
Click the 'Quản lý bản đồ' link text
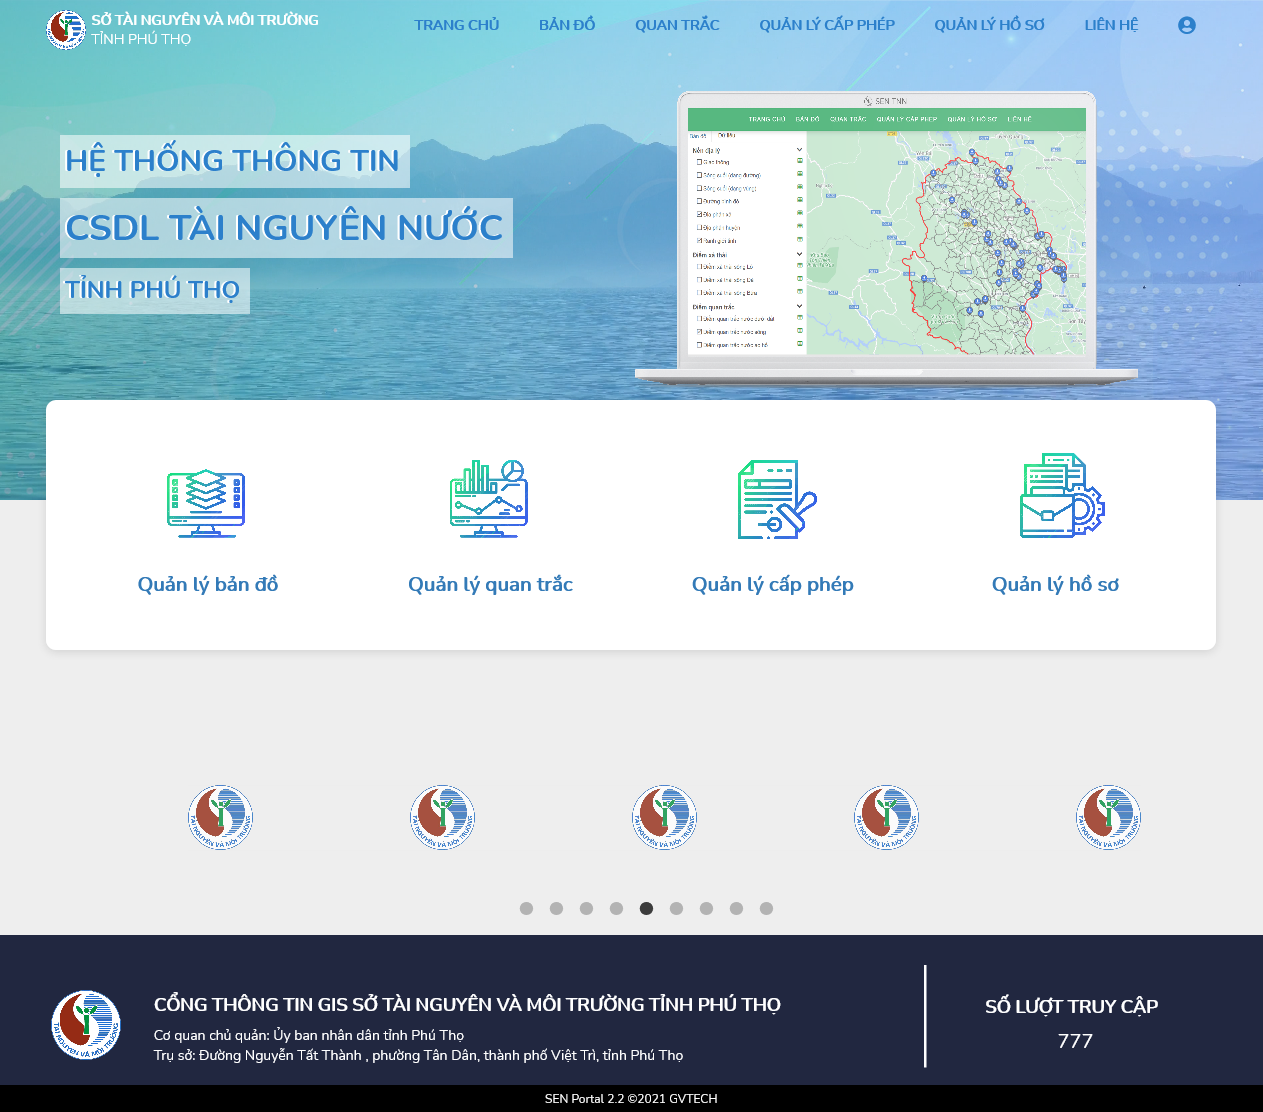coord(208,584)
